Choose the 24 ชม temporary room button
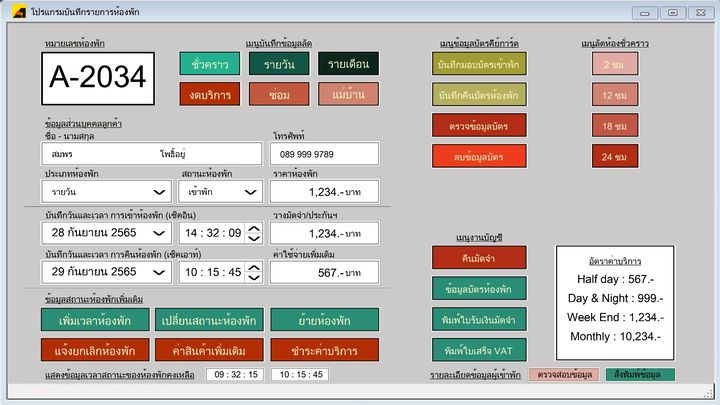This screenshot has height=405, width=720. click(614, 156)
